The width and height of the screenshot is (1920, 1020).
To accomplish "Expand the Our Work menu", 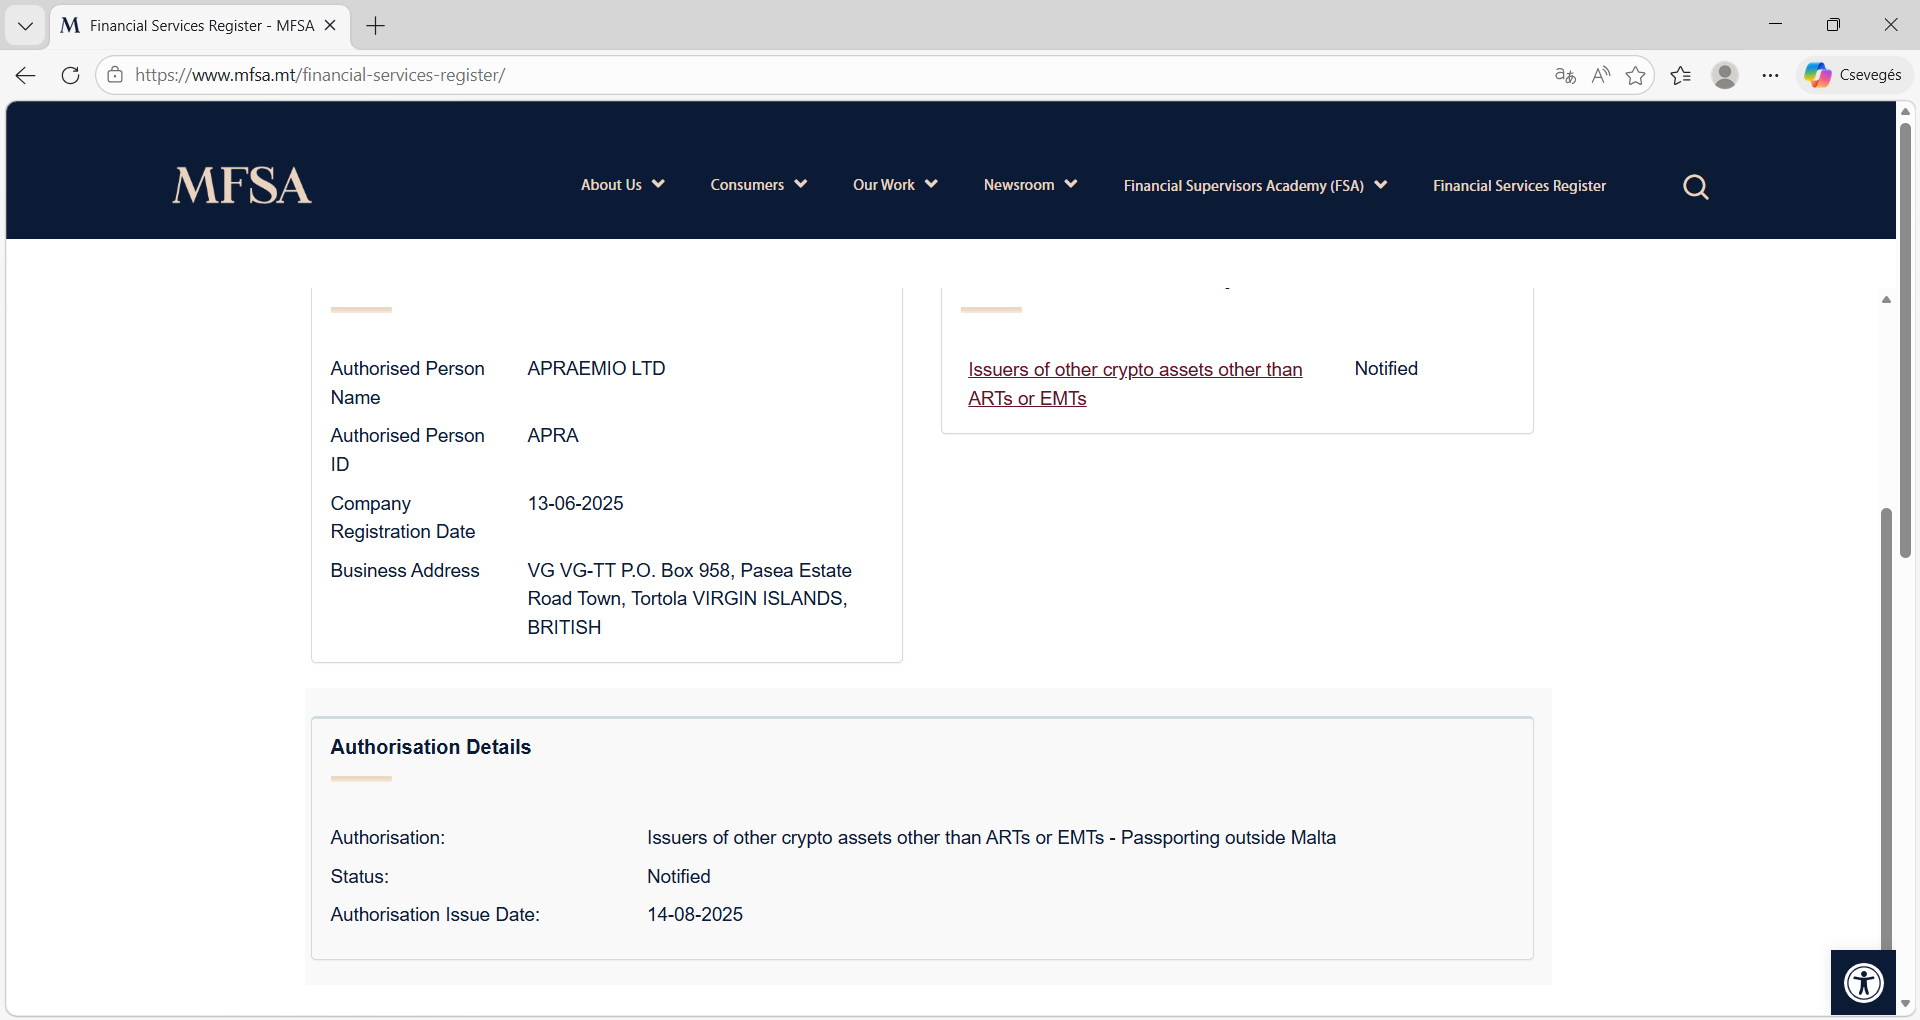I will 895,185.
